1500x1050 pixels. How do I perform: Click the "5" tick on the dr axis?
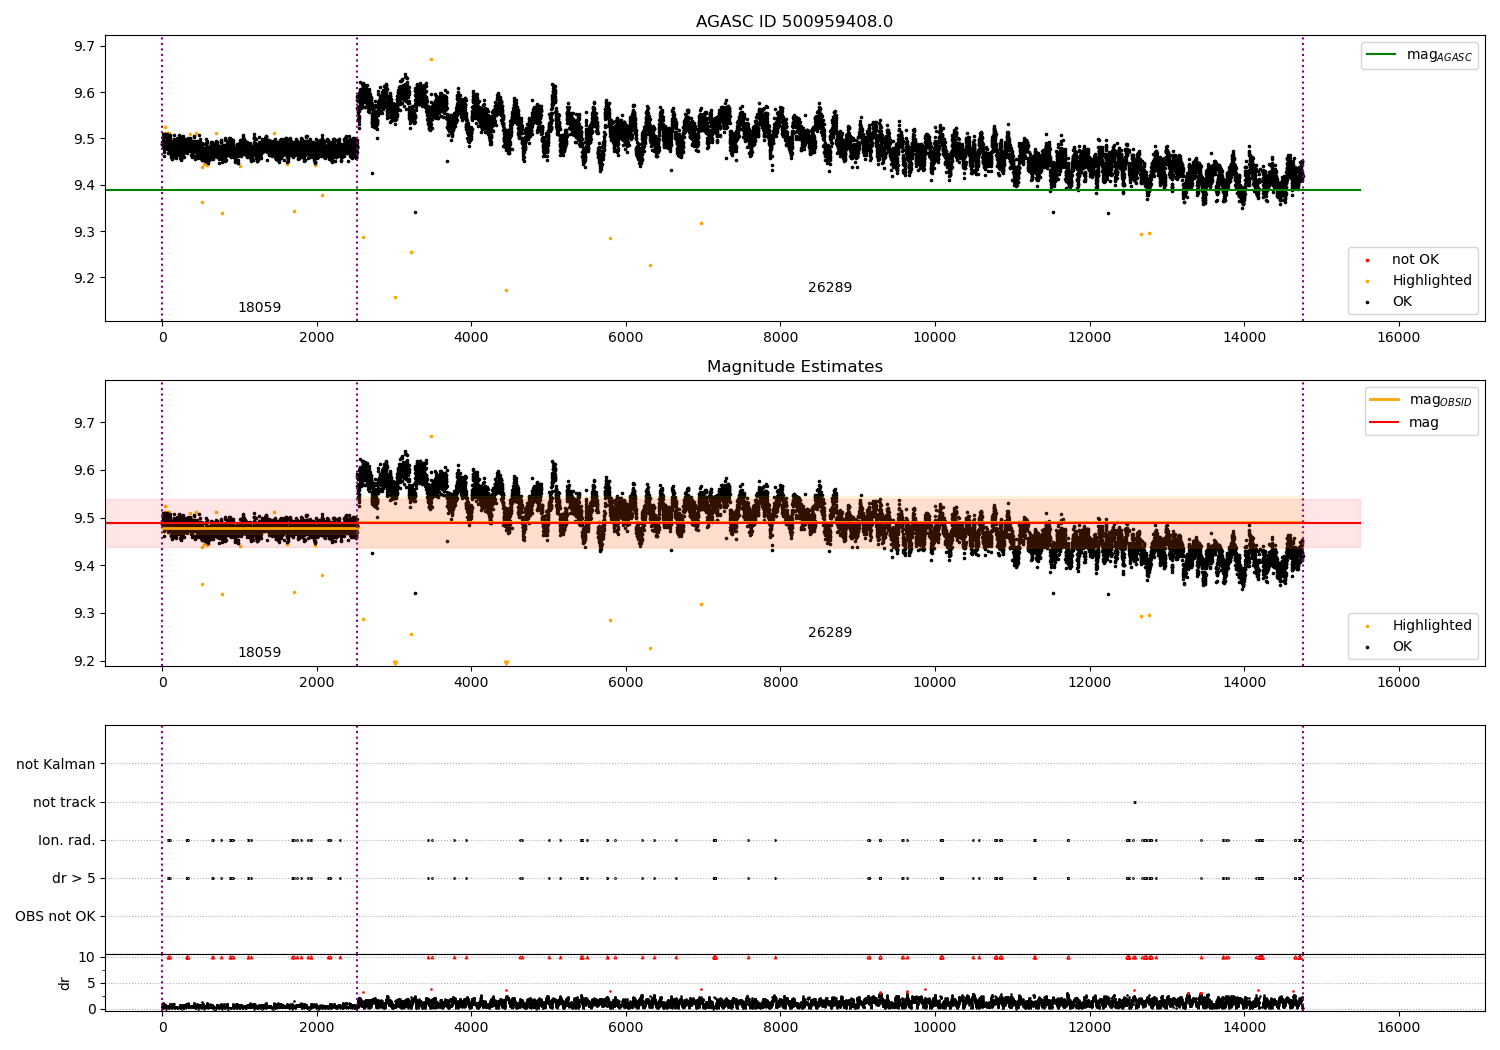click(91, 983)
